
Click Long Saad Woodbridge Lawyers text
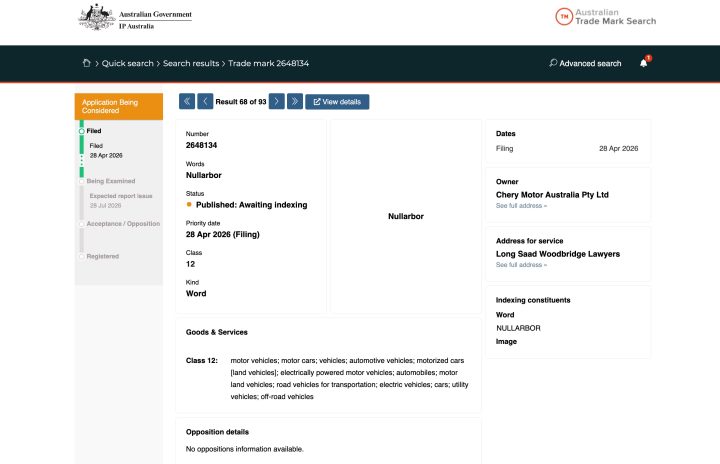click(558, 254)
